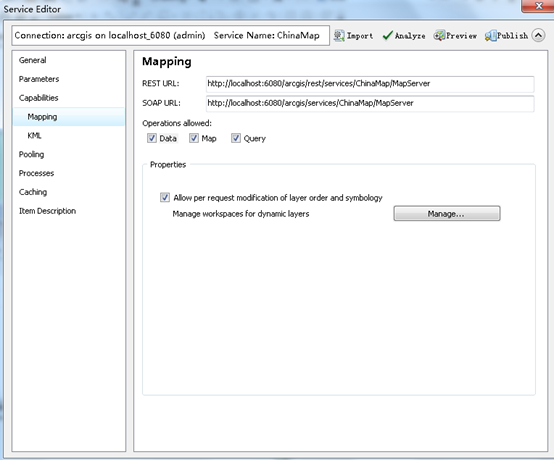Screen dimensions: 554x460
Task: Click the Properties group label
Action: 168,165
